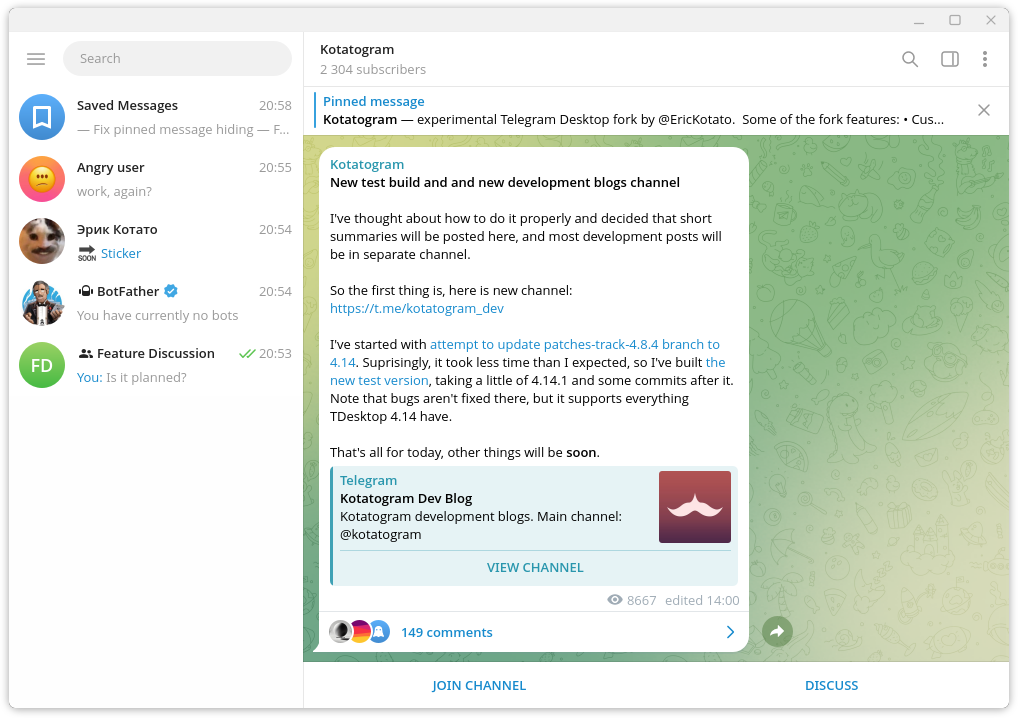Click the Feature Discussion FD avatar
The image size is (1018, 718).
coord(42,365)
